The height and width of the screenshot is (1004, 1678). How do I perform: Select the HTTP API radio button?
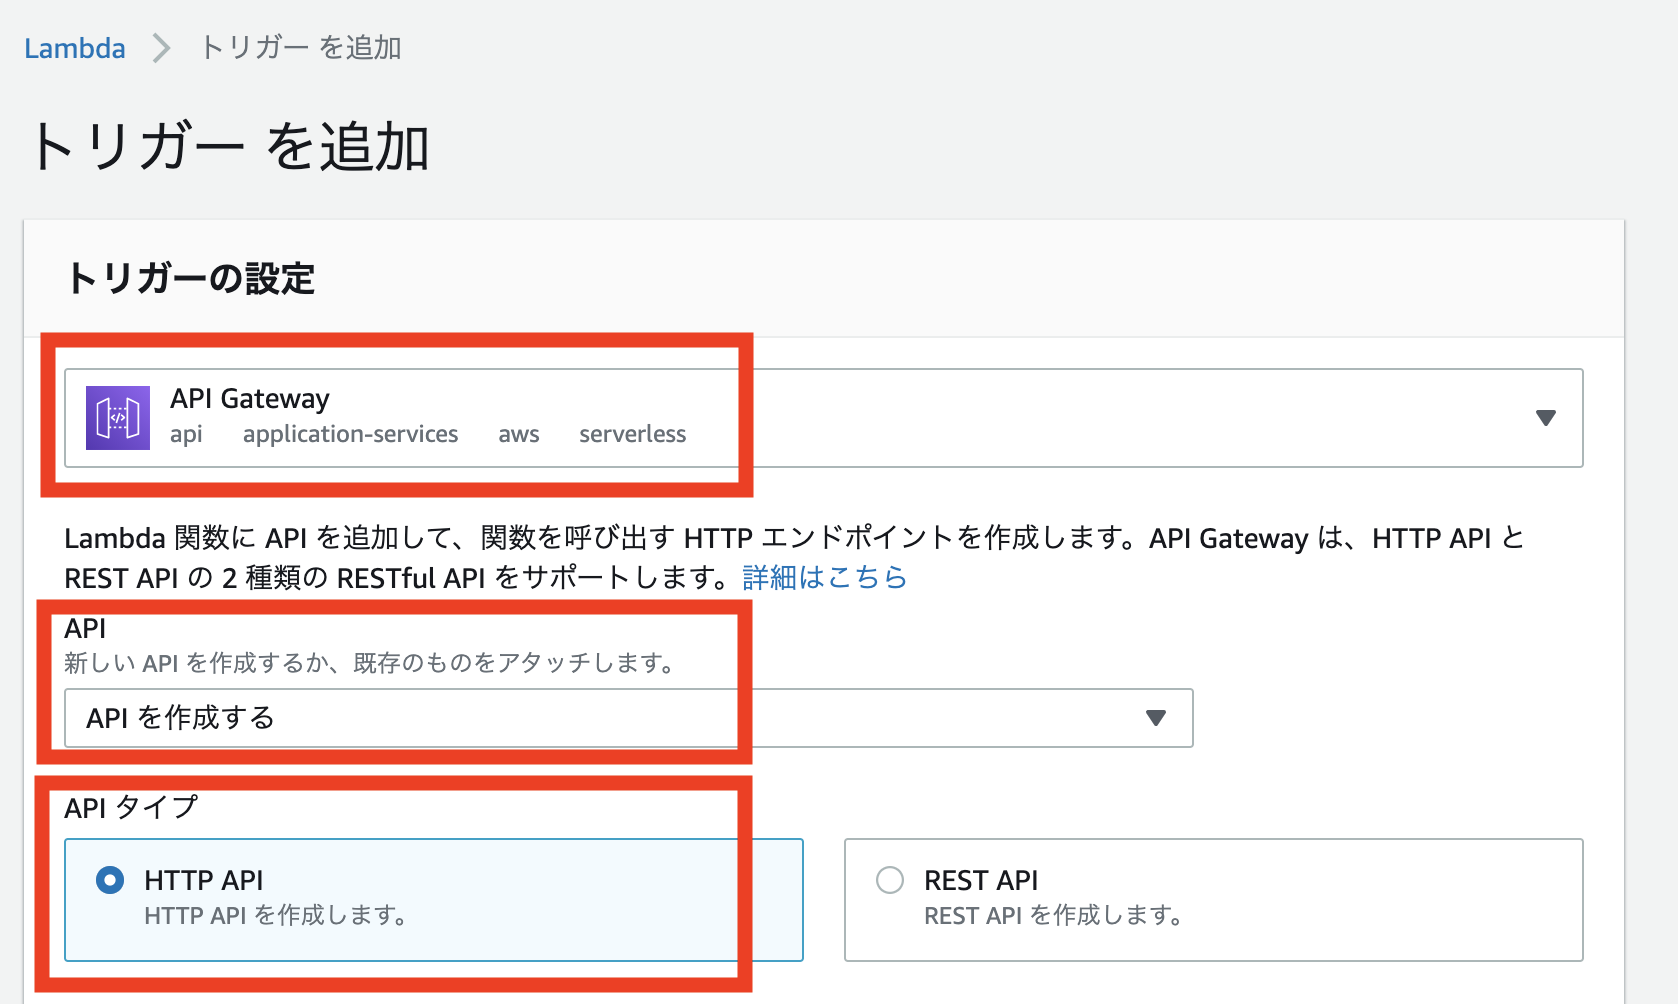(x=110, y=880)
